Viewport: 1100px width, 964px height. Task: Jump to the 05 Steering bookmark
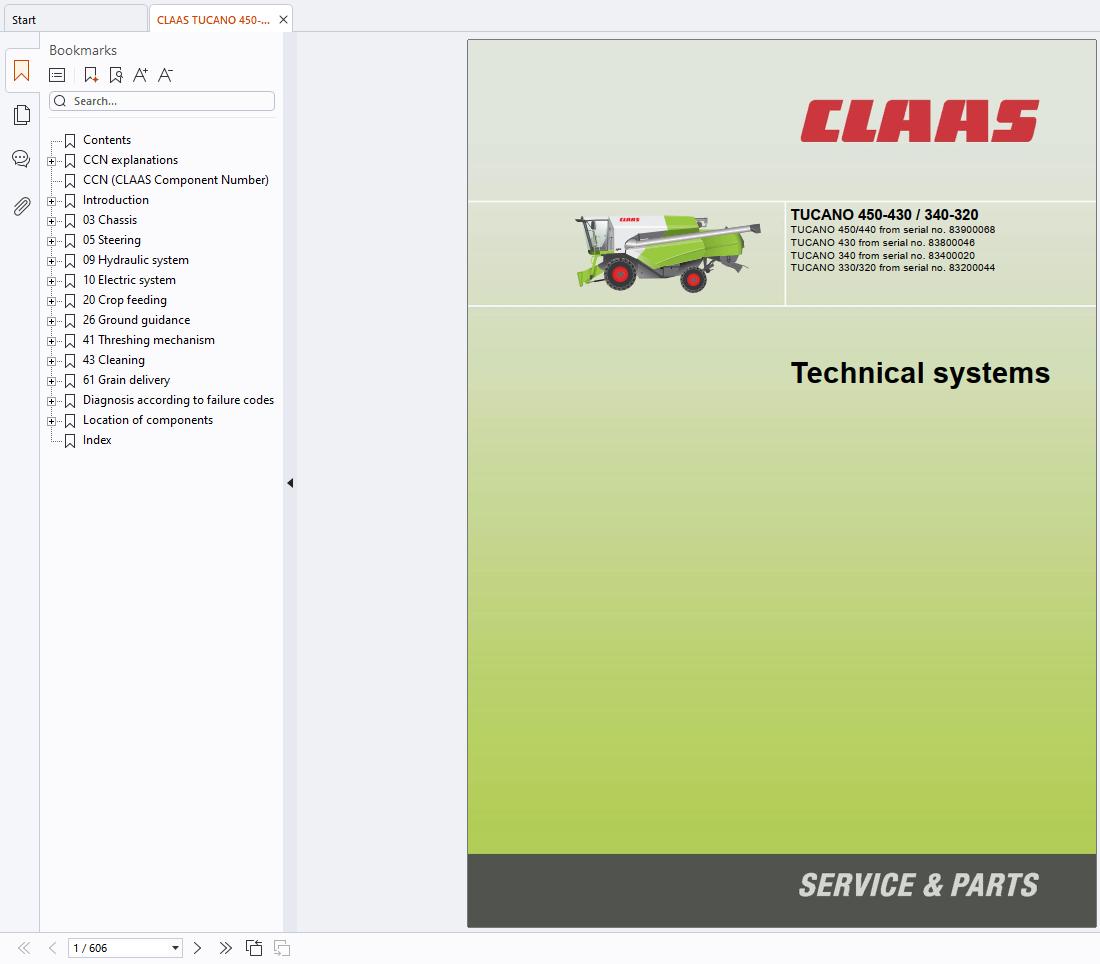pyautogui.click(x=112, y=240)
